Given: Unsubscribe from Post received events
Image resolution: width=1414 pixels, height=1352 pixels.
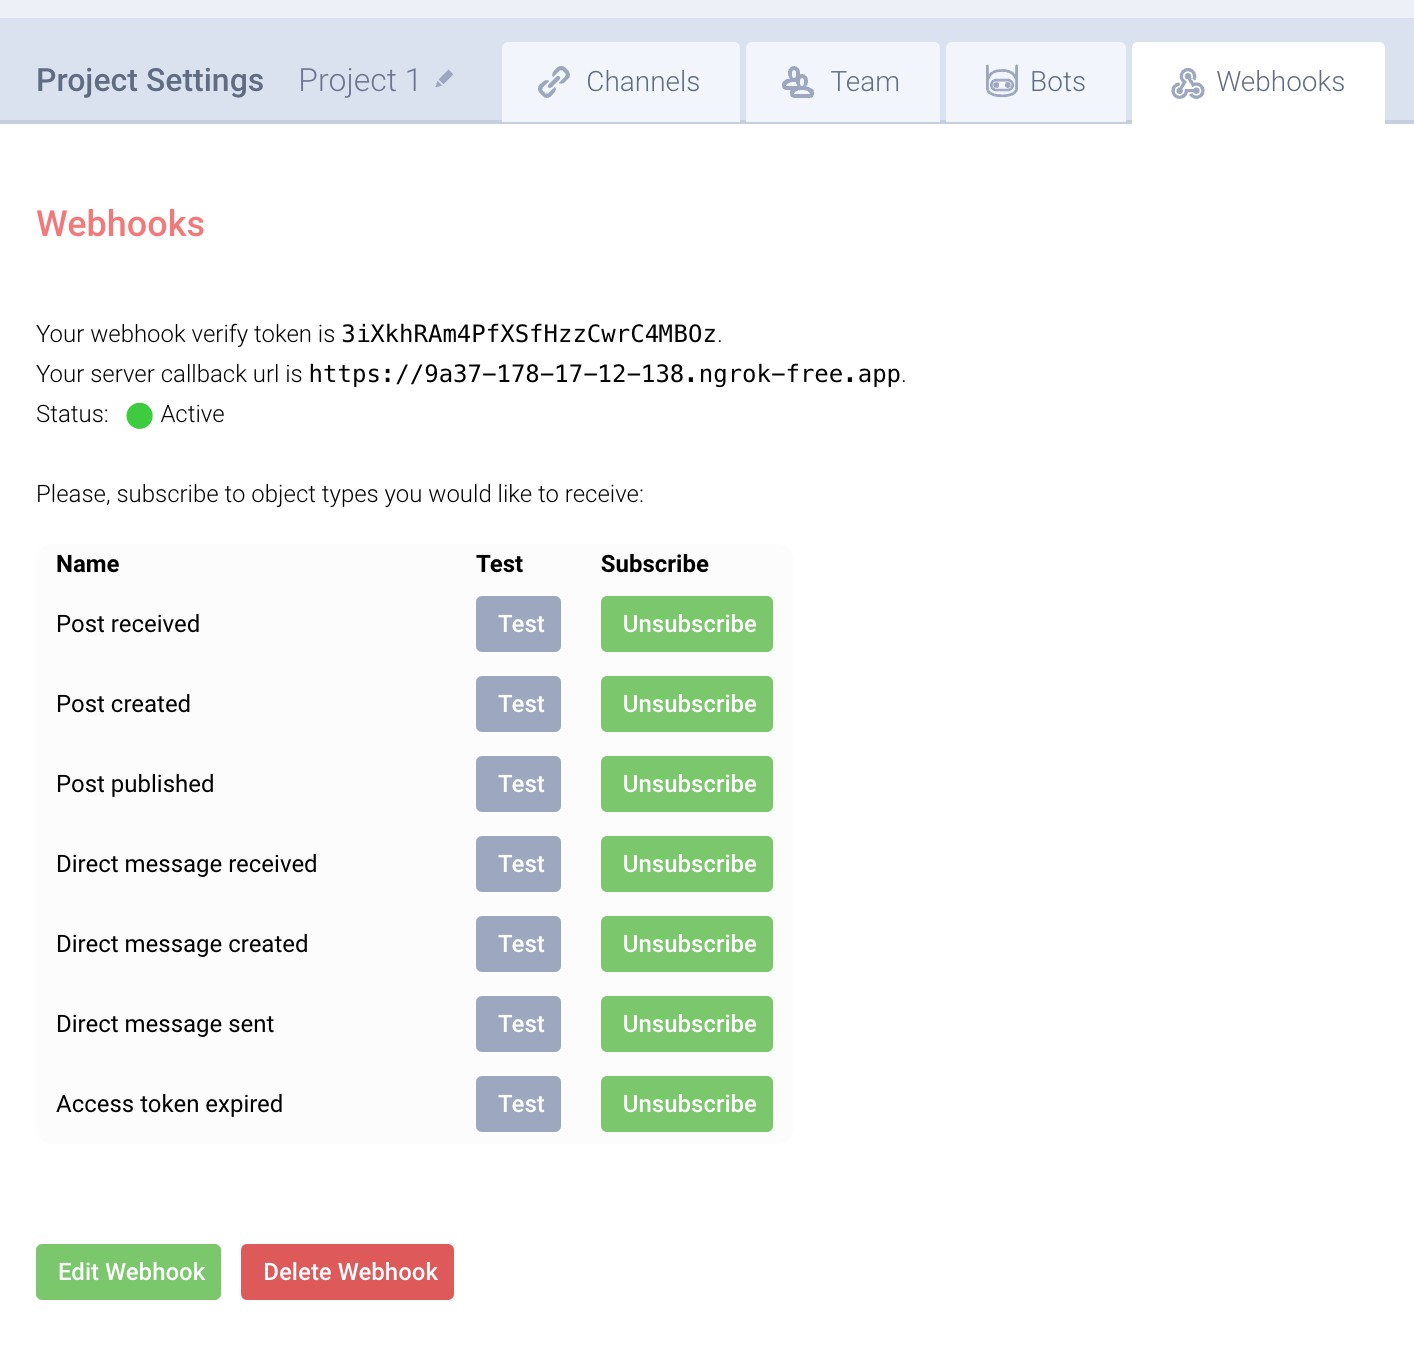Looking at the screenshot, I should pyautogui.click(x=686, y=624).
